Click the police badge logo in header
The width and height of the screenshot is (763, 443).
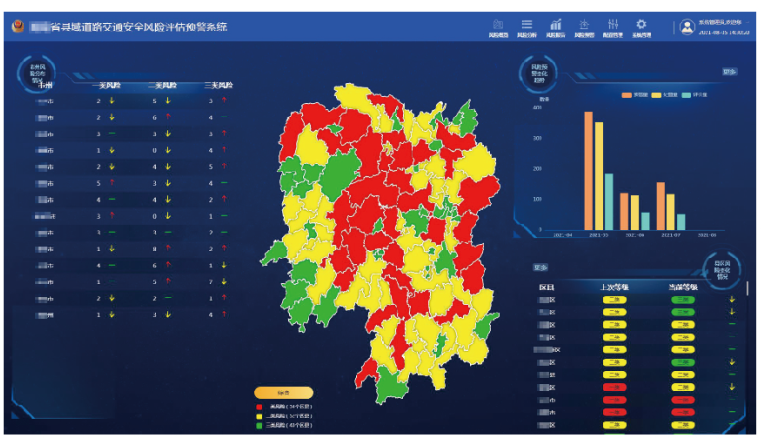point(18,26)
